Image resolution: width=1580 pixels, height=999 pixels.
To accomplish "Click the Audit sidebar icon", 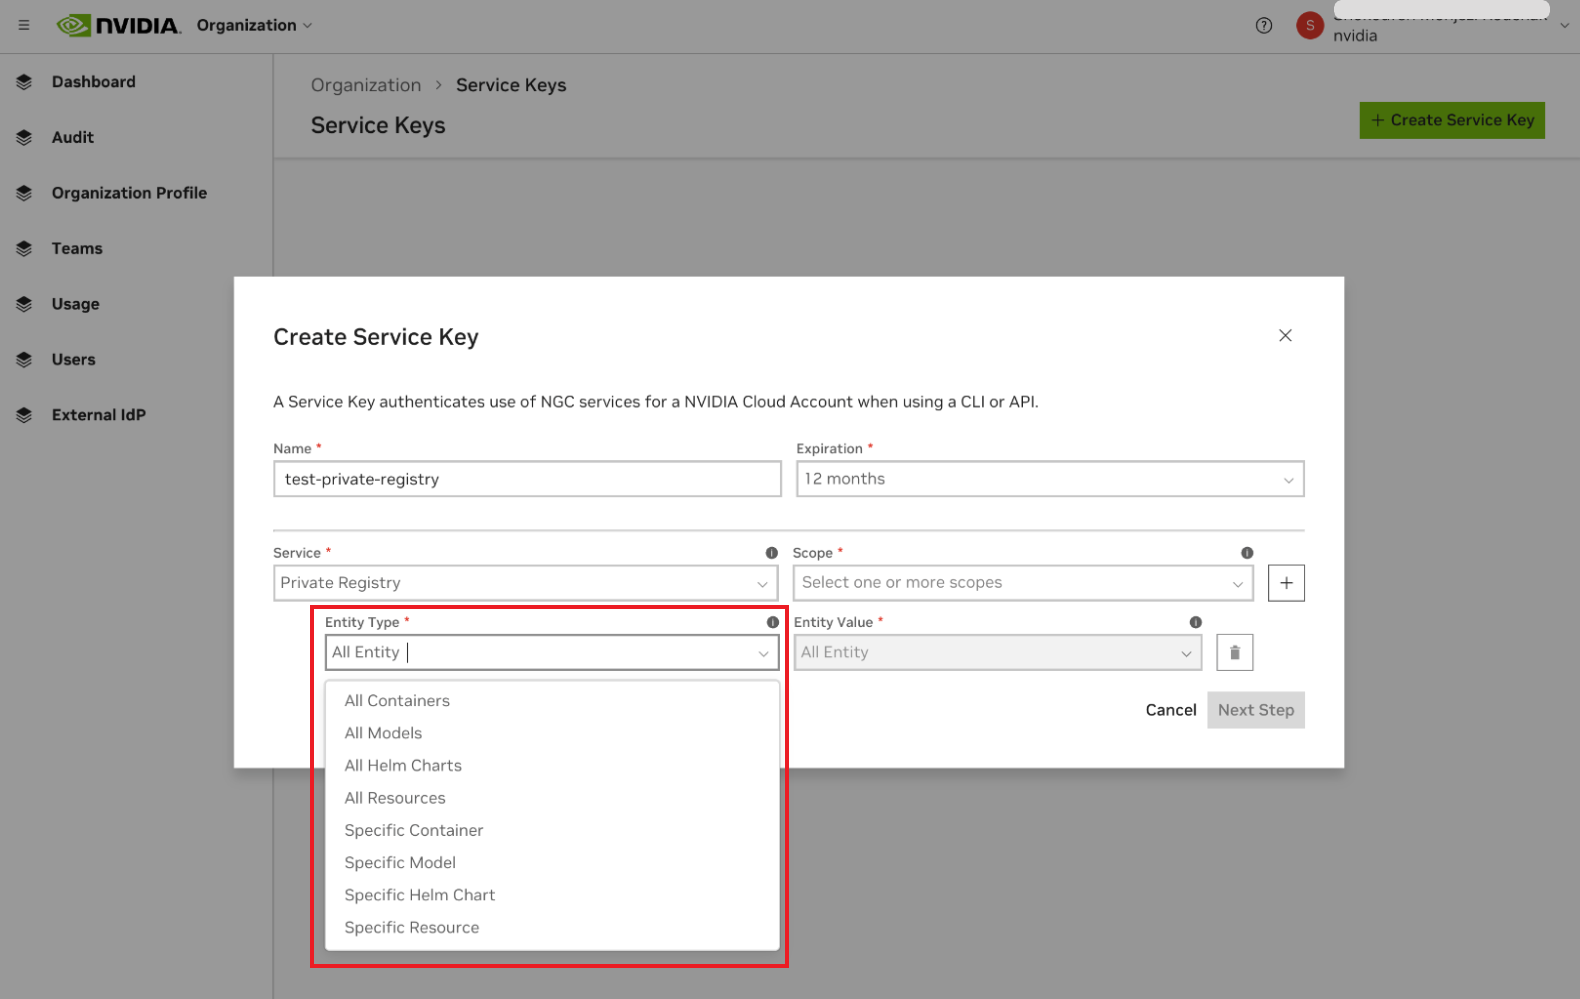I will pyautogui.click(x=24, y=137).
